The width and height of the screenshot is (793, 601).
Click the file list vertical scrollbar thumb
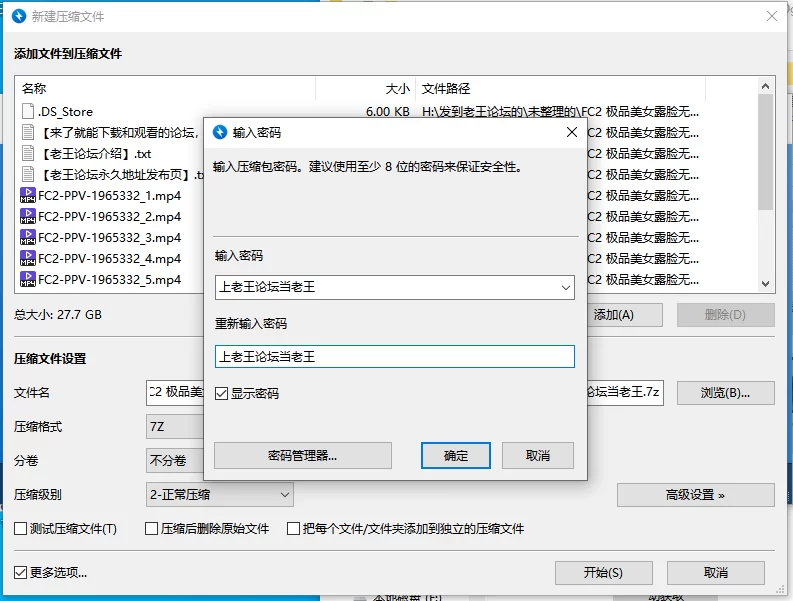[x=766, y=152]
